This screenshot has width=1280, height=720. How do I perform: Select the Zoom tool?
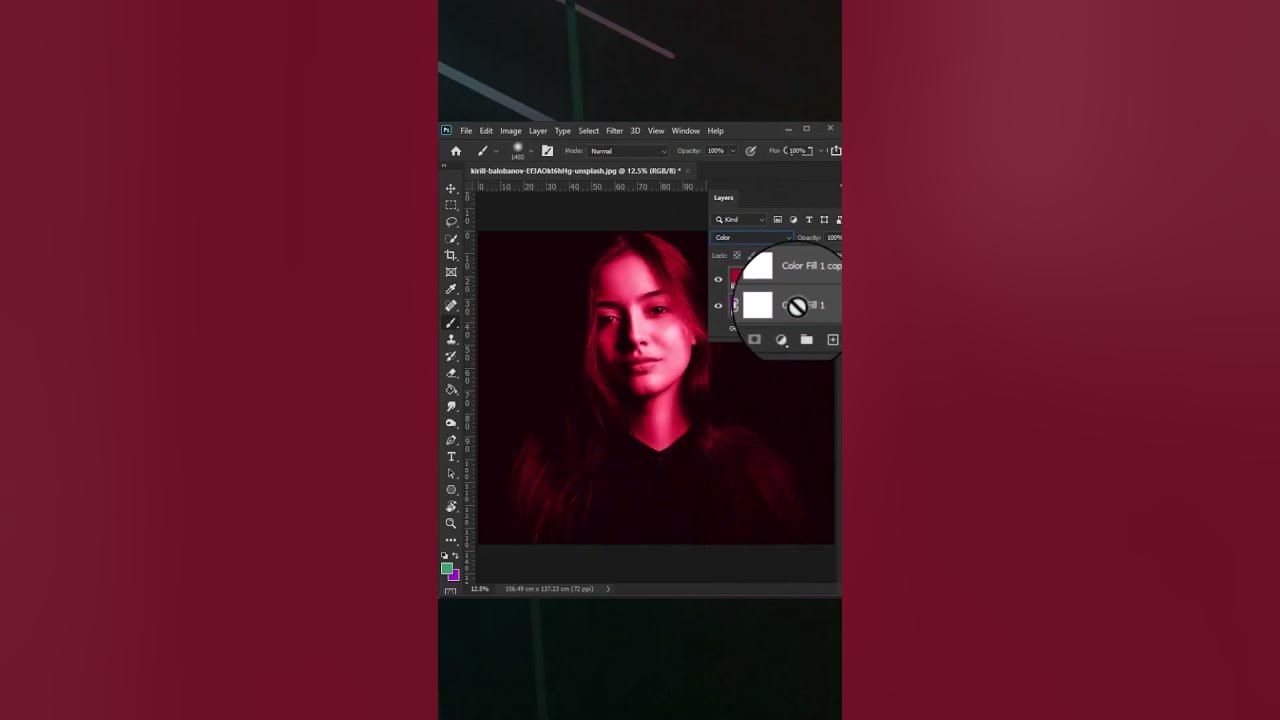click(451, 523)
